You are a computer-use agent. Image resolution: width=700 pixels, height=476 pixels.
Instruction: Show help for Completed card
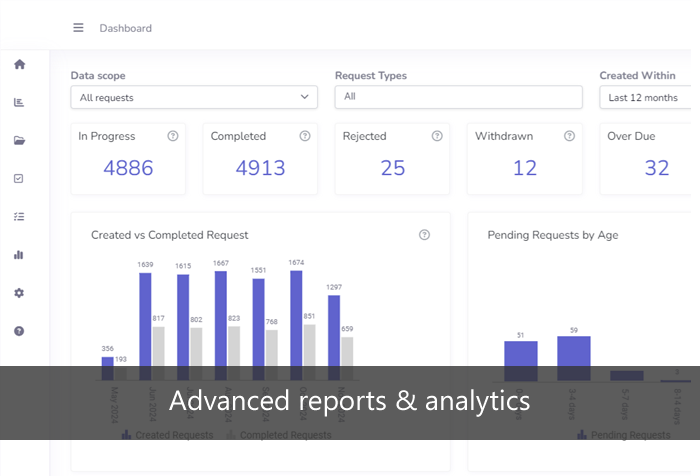point(305,136)
